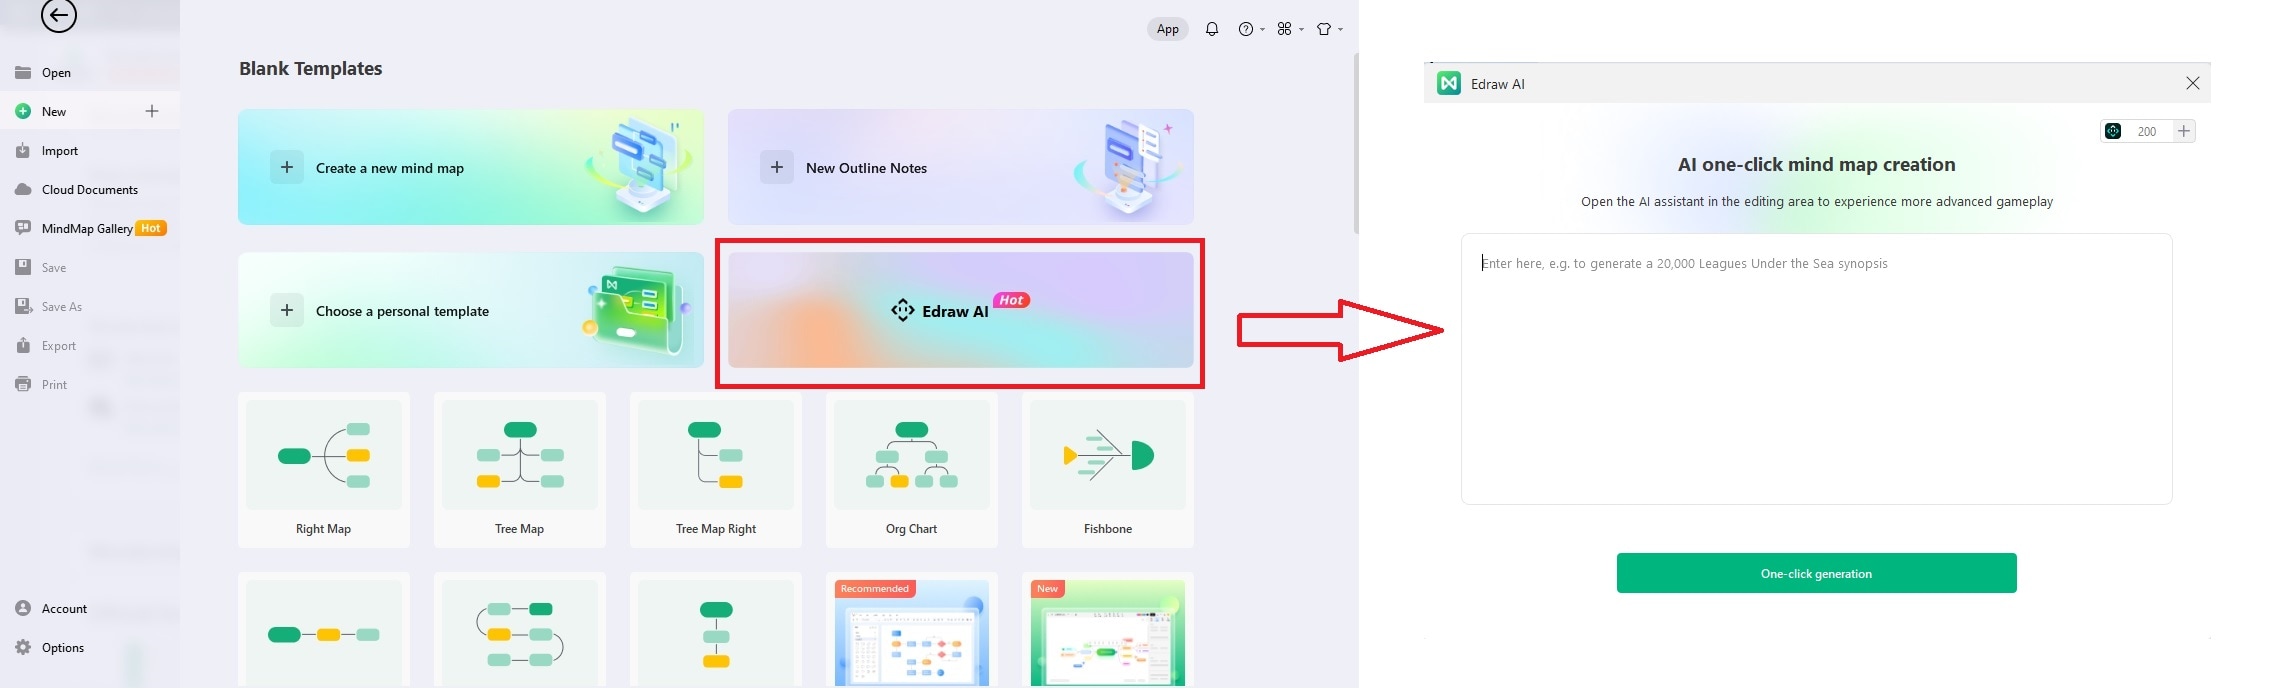The height and width of the screenshot is (690, 2284).
Task: Click the plus on Create a new mind map
Action: [x=287, y=168]
